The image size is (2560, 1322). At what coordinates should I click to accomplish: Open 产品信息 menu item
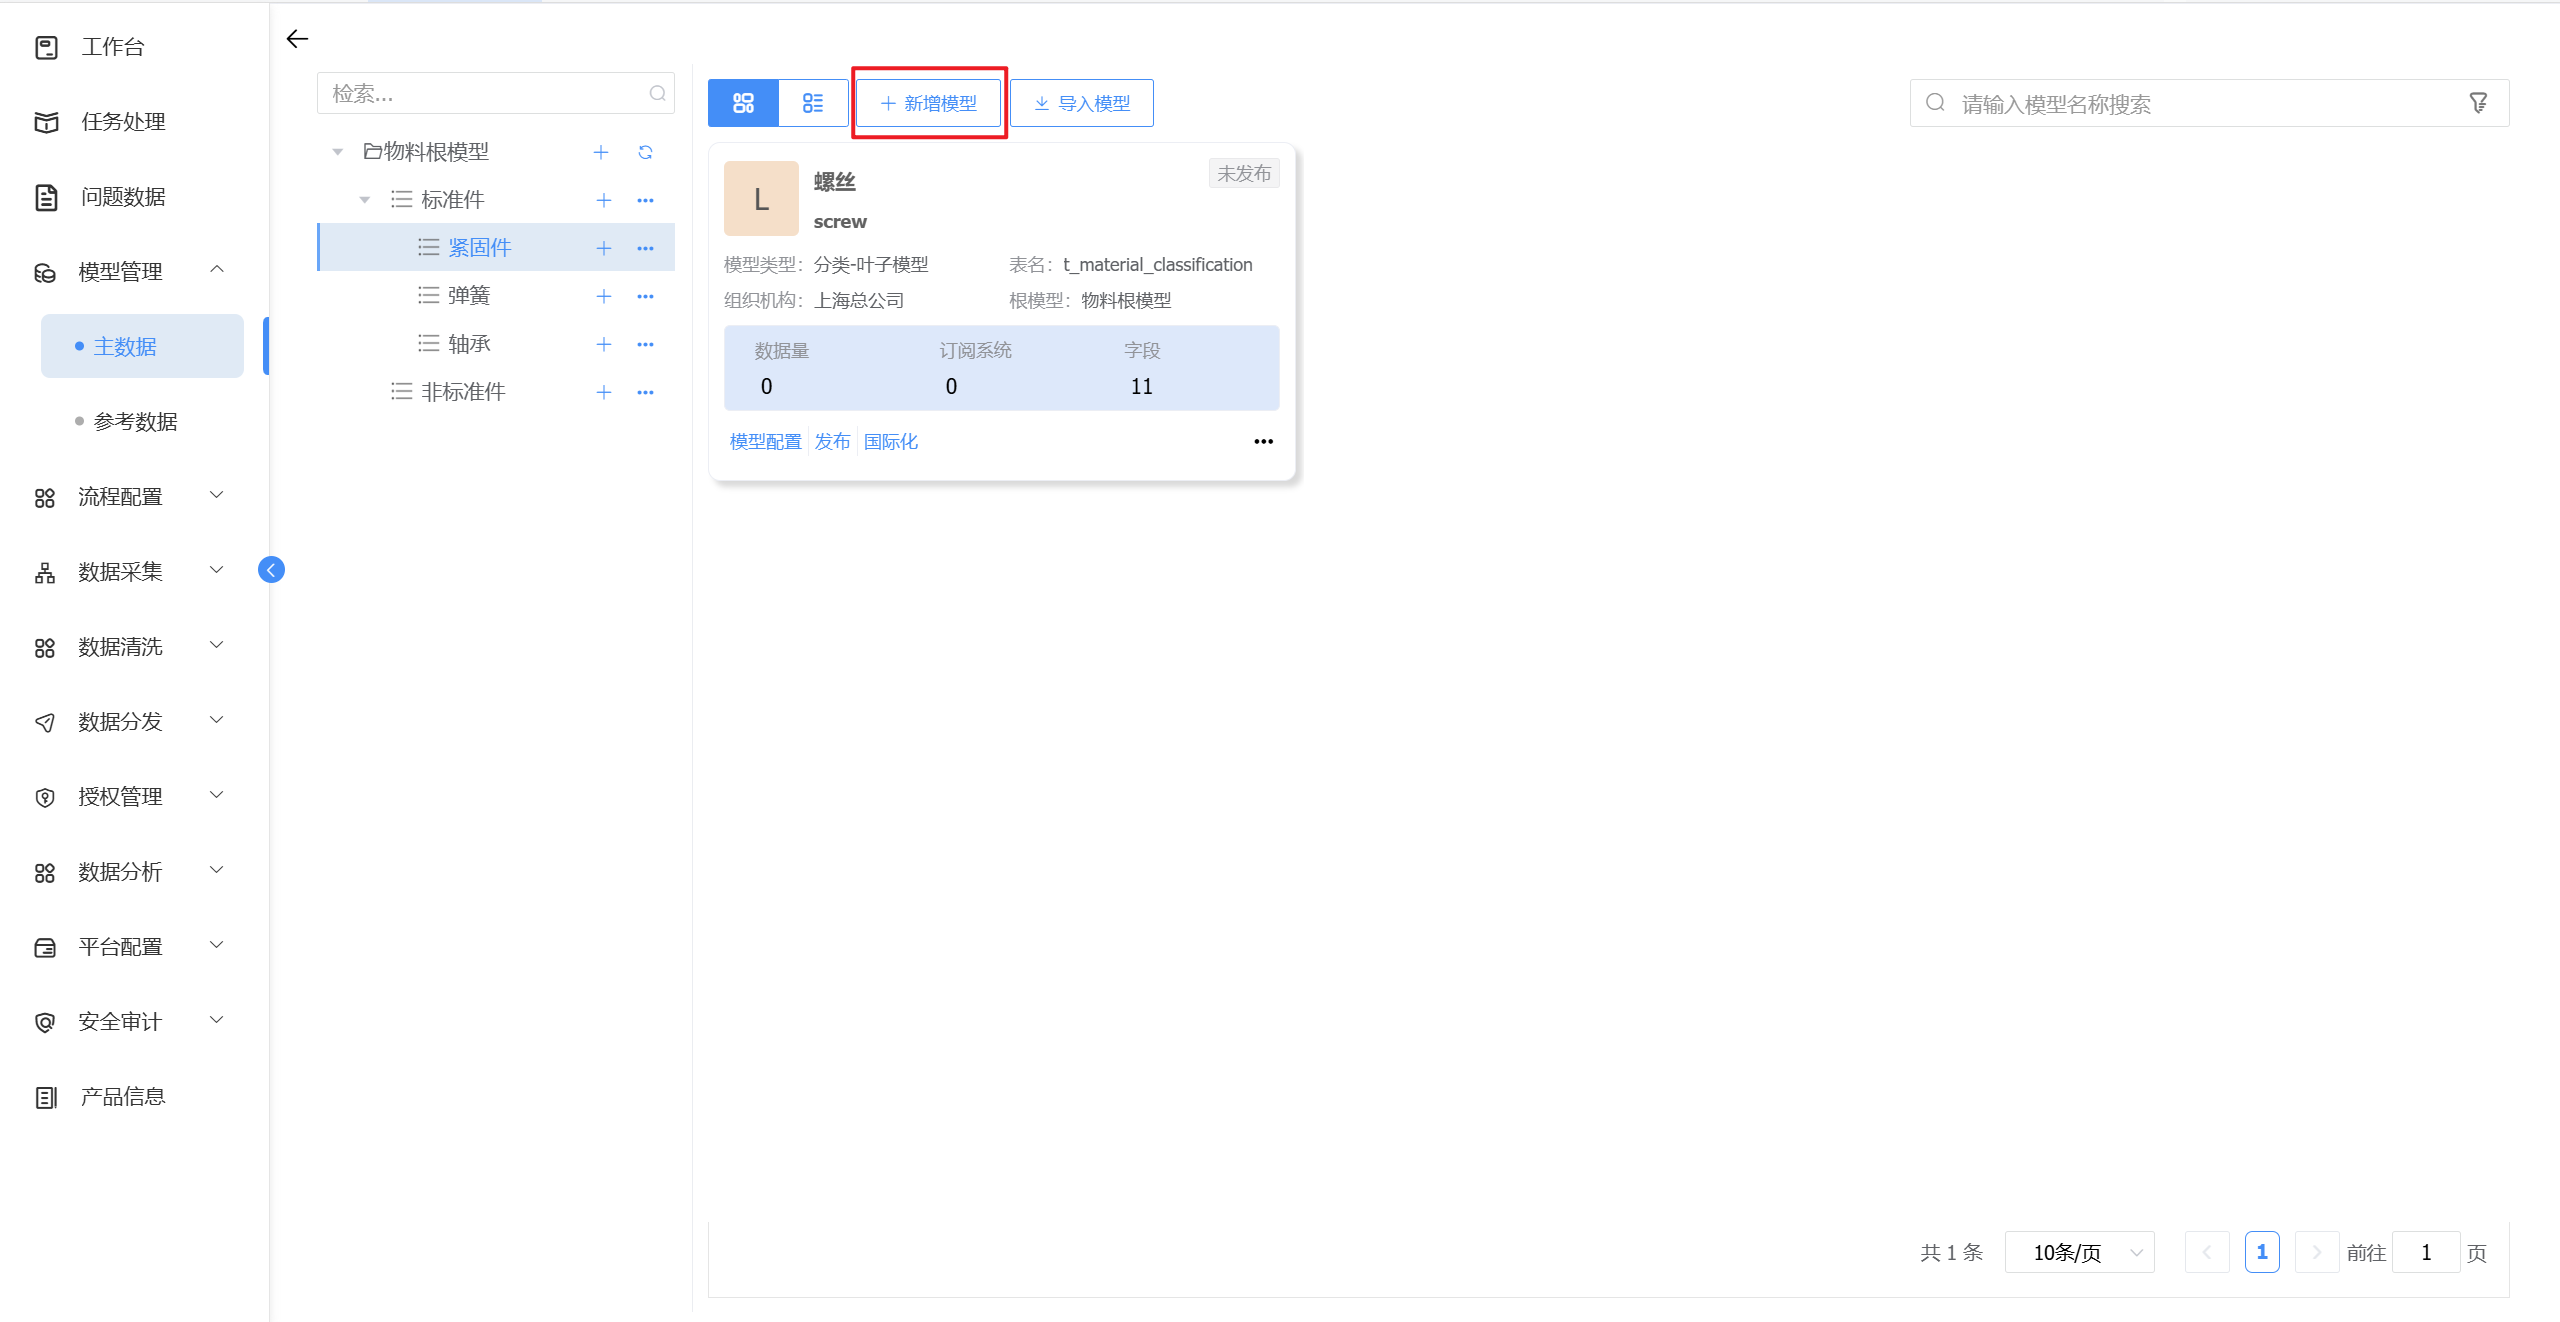[x=123, y=1097]
